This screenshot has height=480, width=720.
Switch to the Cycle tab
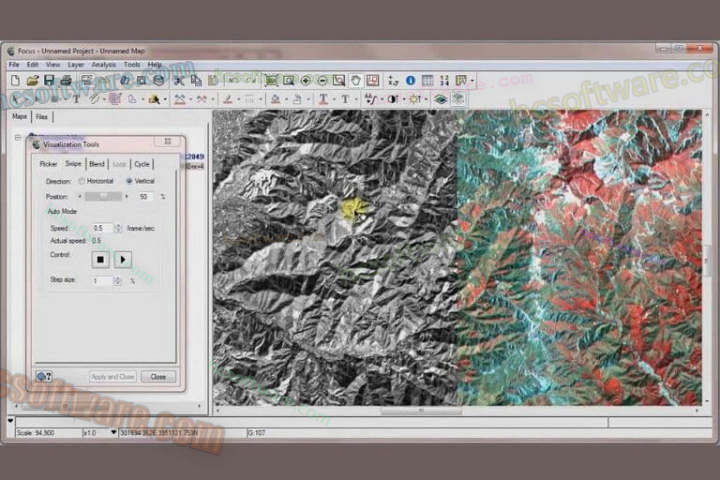point(142,164)
